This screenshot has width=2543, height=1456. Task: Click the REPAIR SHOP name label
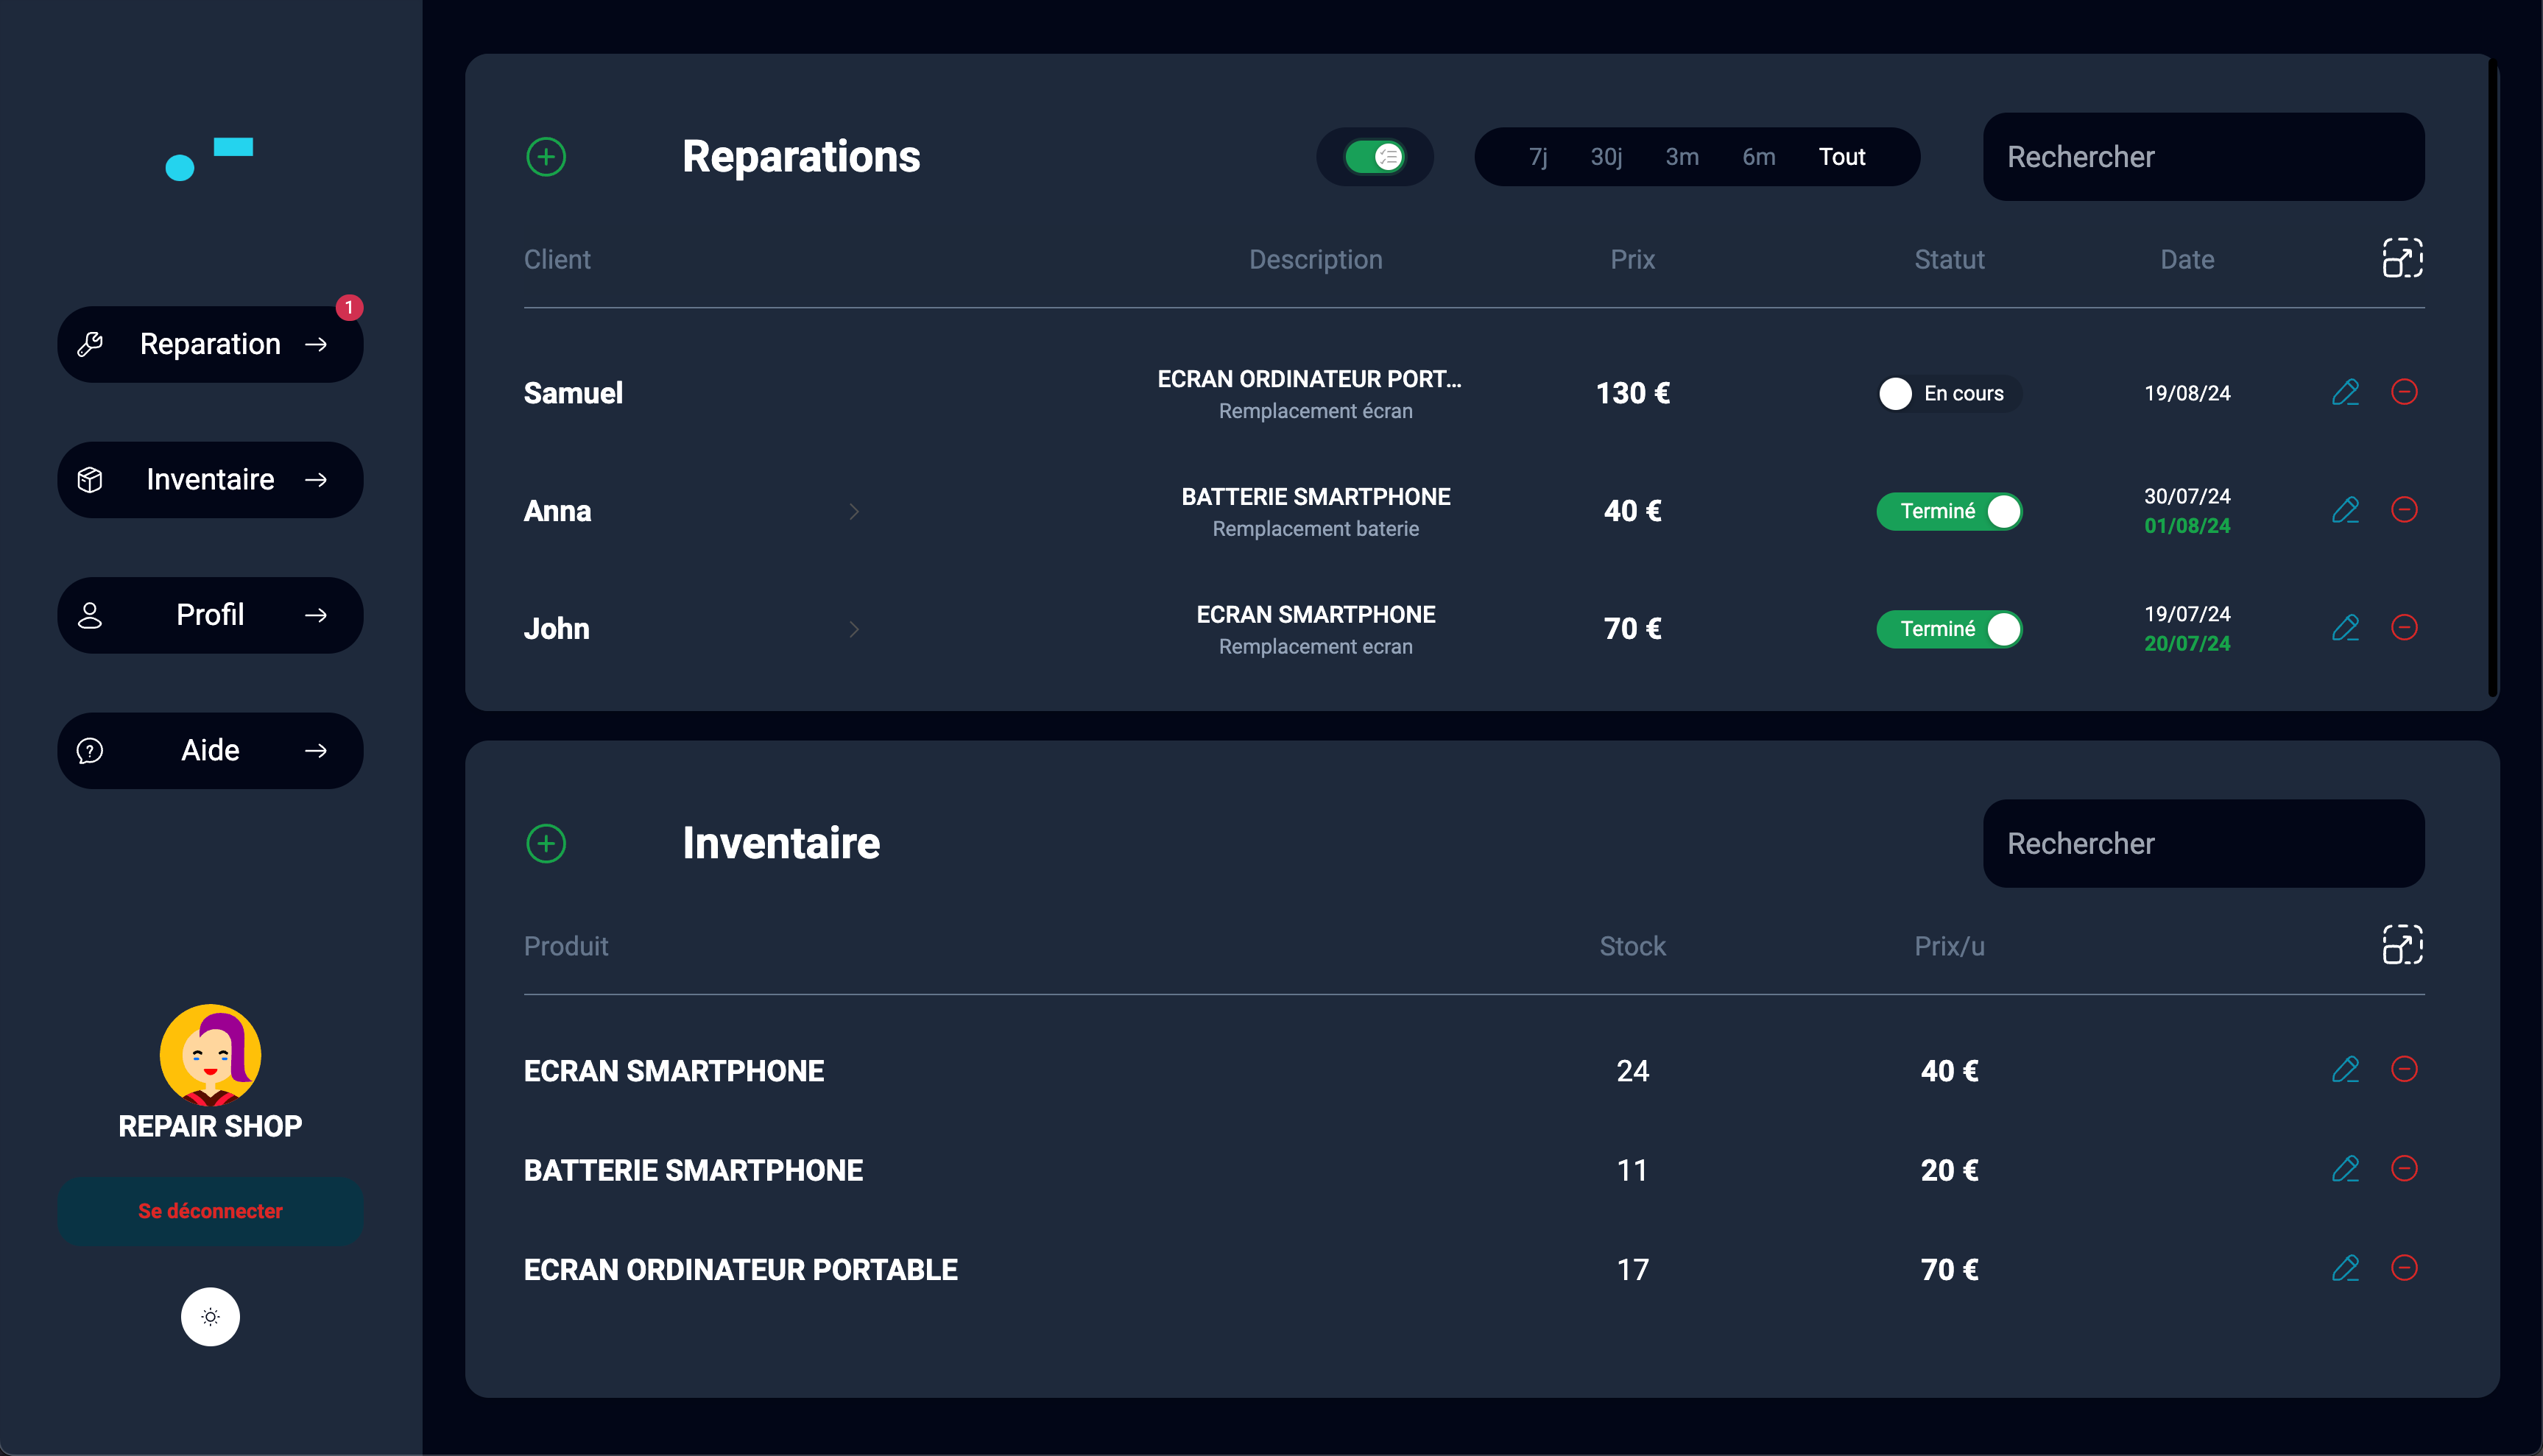point(210,1127)
